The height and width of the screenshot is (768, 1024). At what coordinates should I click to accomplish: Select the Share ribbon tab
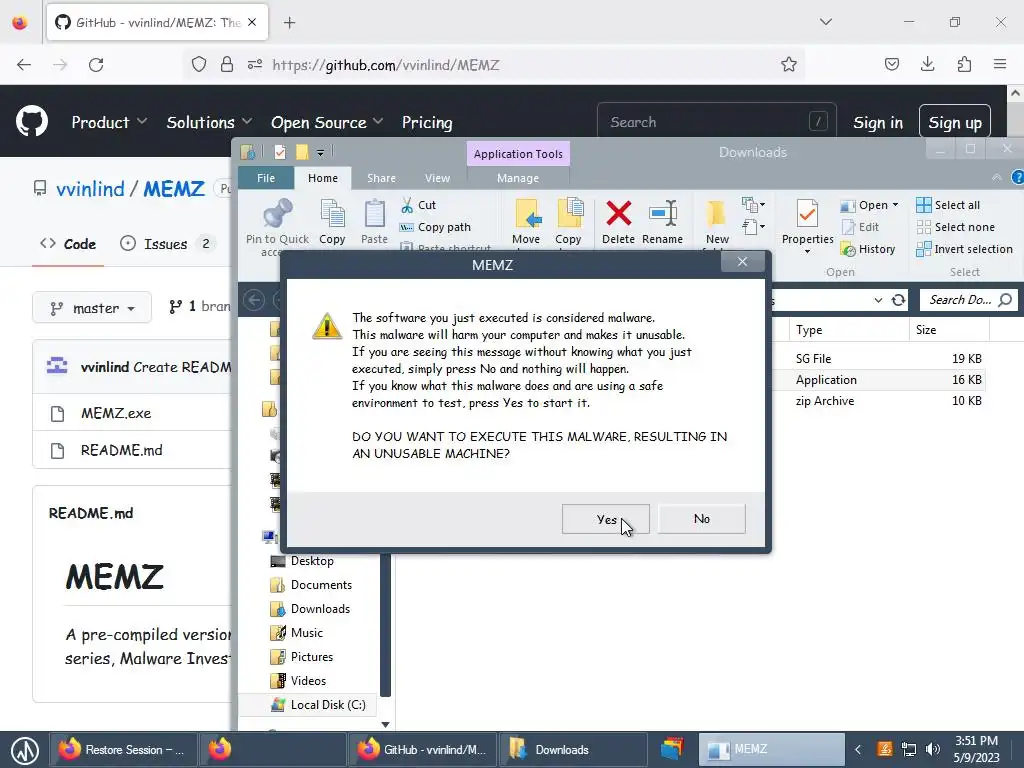coord(381,178)
